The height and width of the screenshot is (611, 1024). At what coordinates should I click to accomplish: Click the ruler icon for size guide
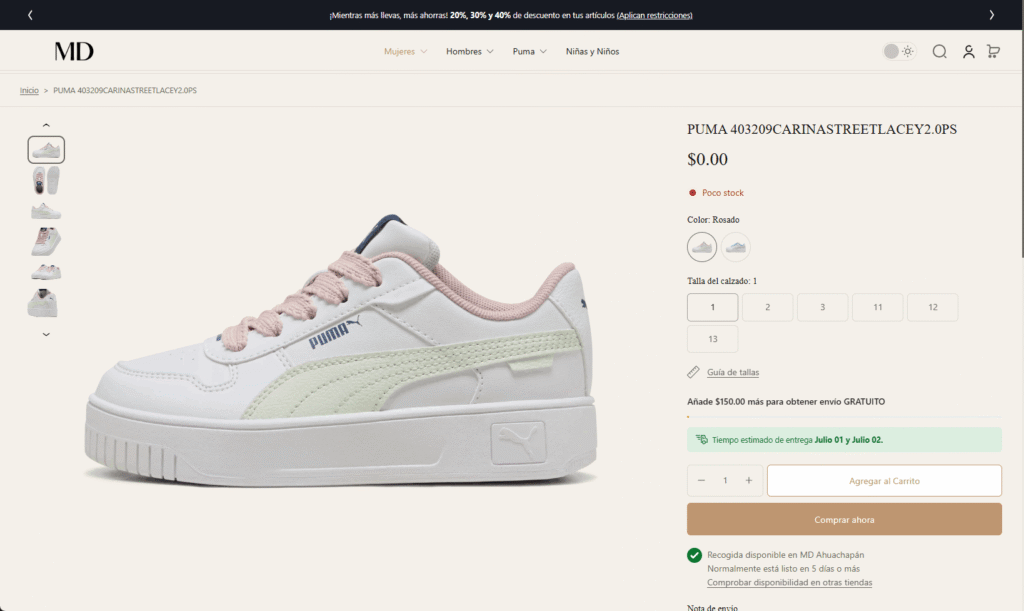click(694, 372)
